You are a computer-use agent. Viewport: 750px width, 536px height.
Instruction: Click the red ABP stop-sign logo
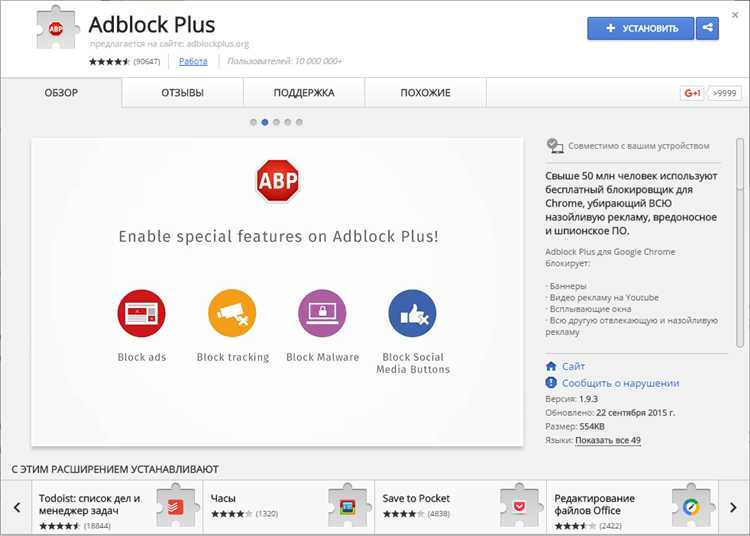pos(277,181)
